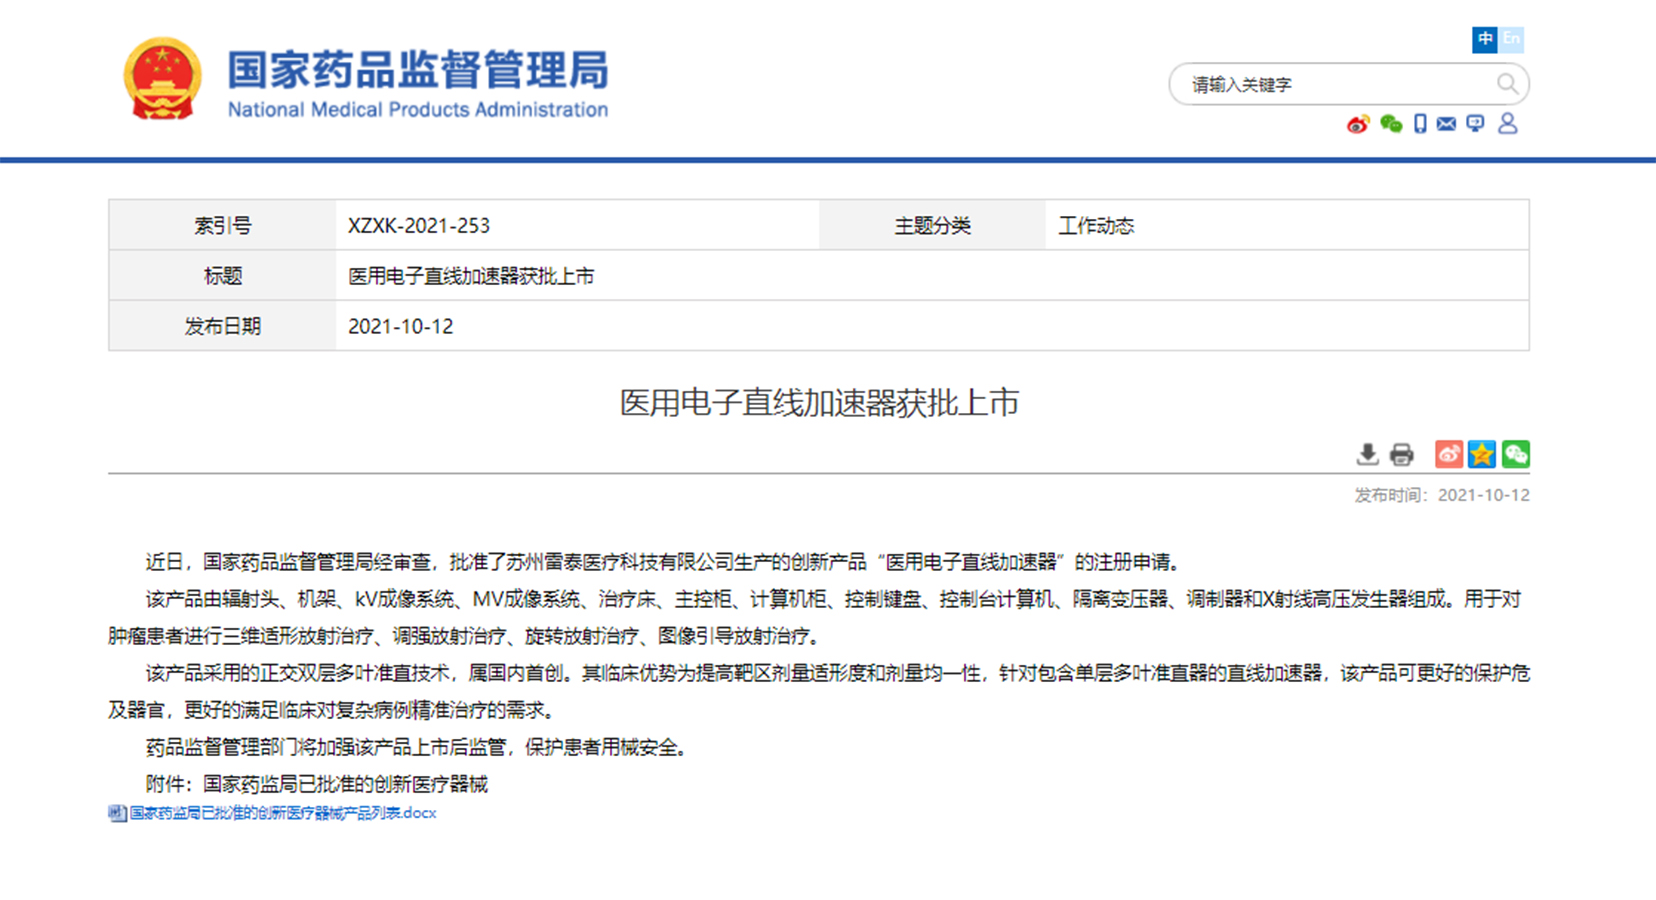Select table title 医用电子直线加速器获批上市

click(471, 276)
